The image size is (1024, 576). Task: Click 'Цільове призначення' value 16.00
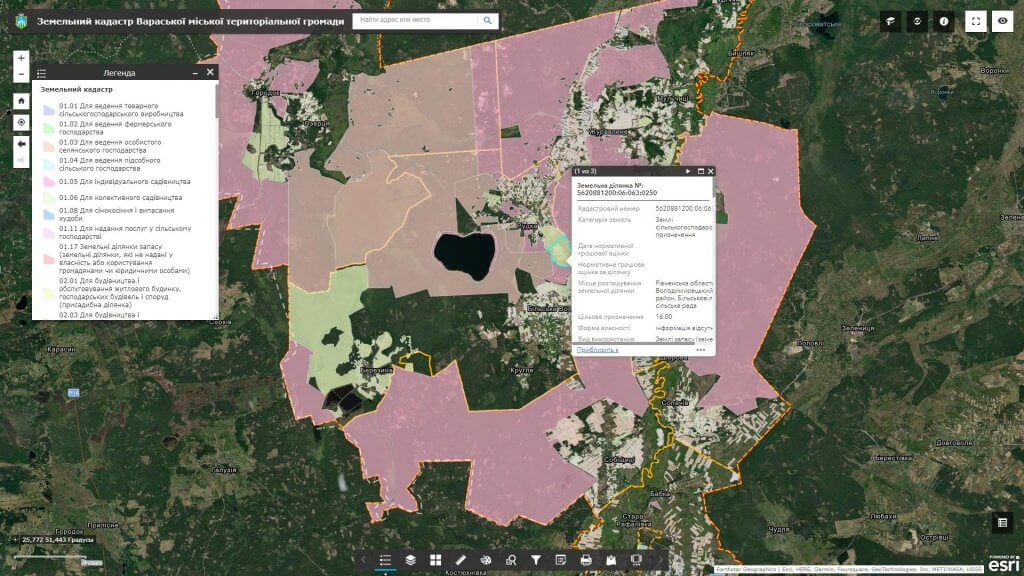[x=664, y=317]
